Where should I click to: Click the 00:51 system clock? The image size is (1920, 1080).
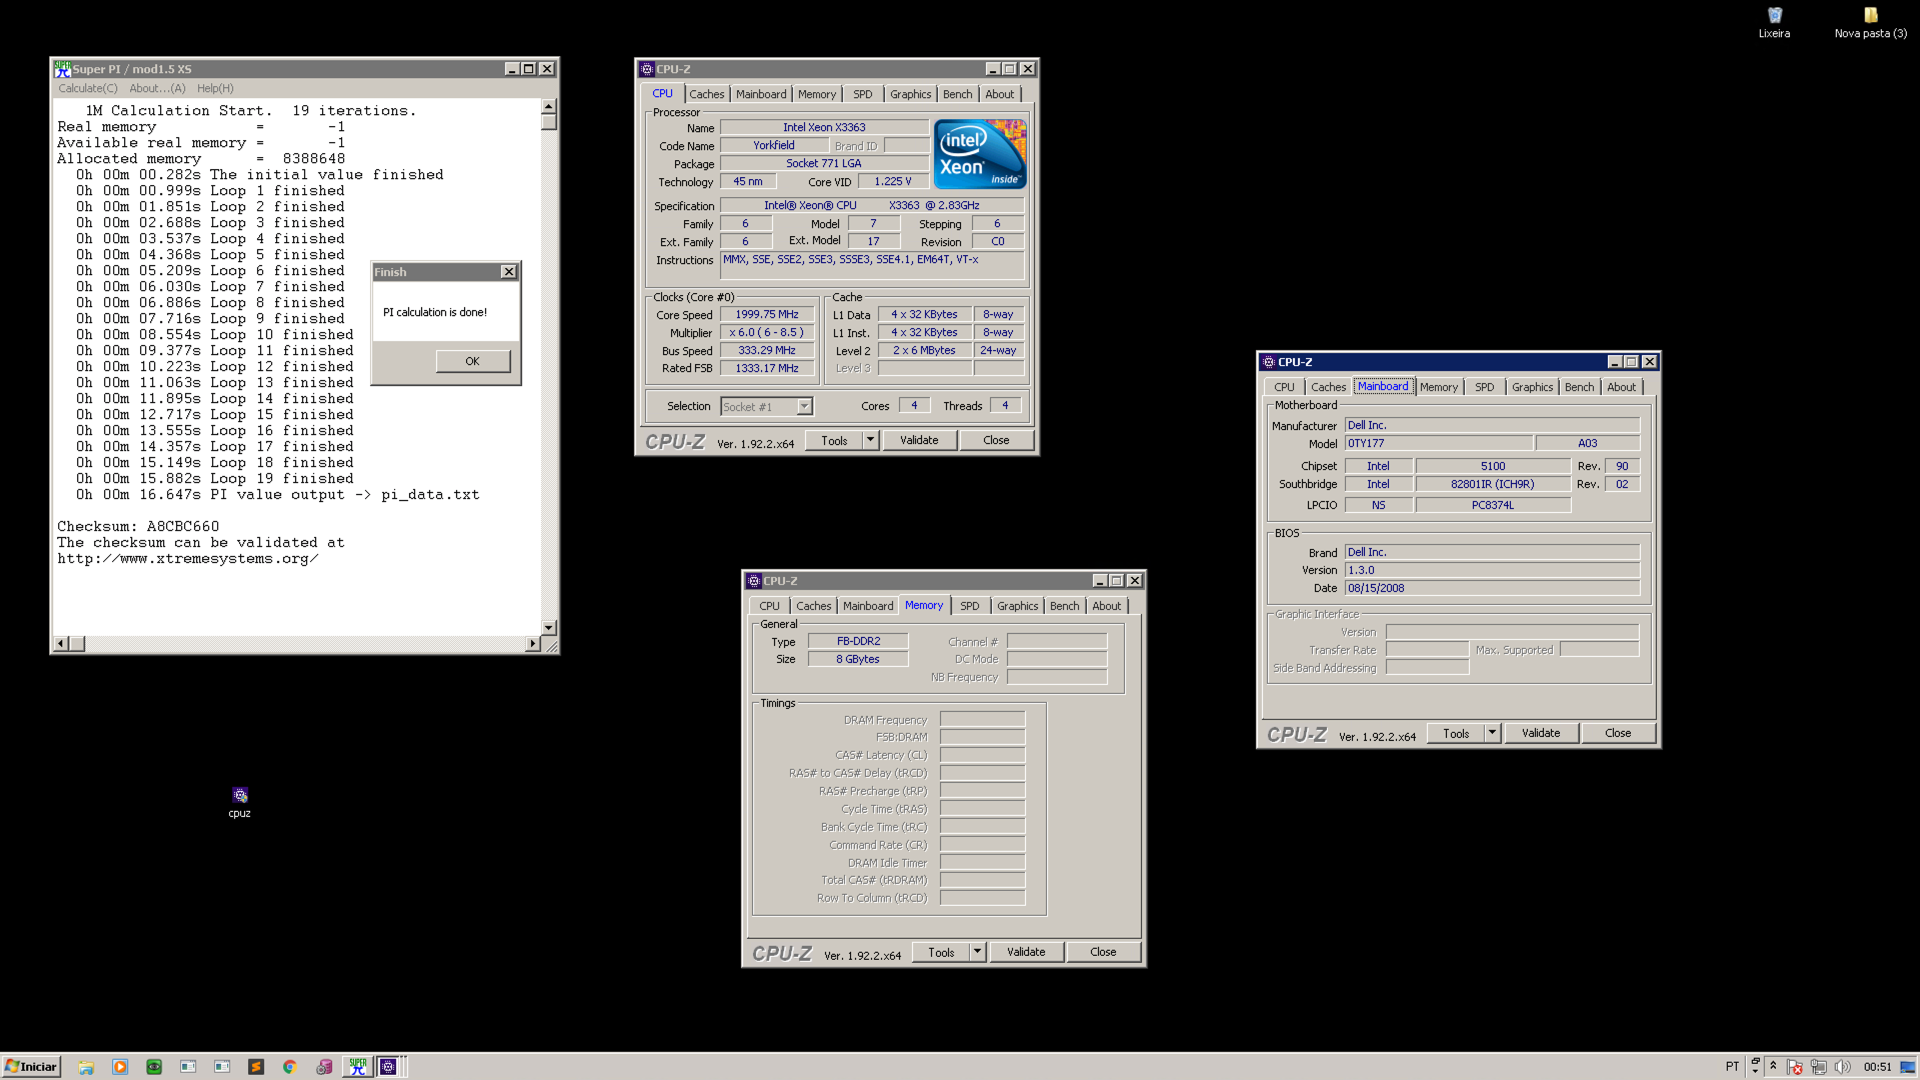click(x=1877, y=1067)
